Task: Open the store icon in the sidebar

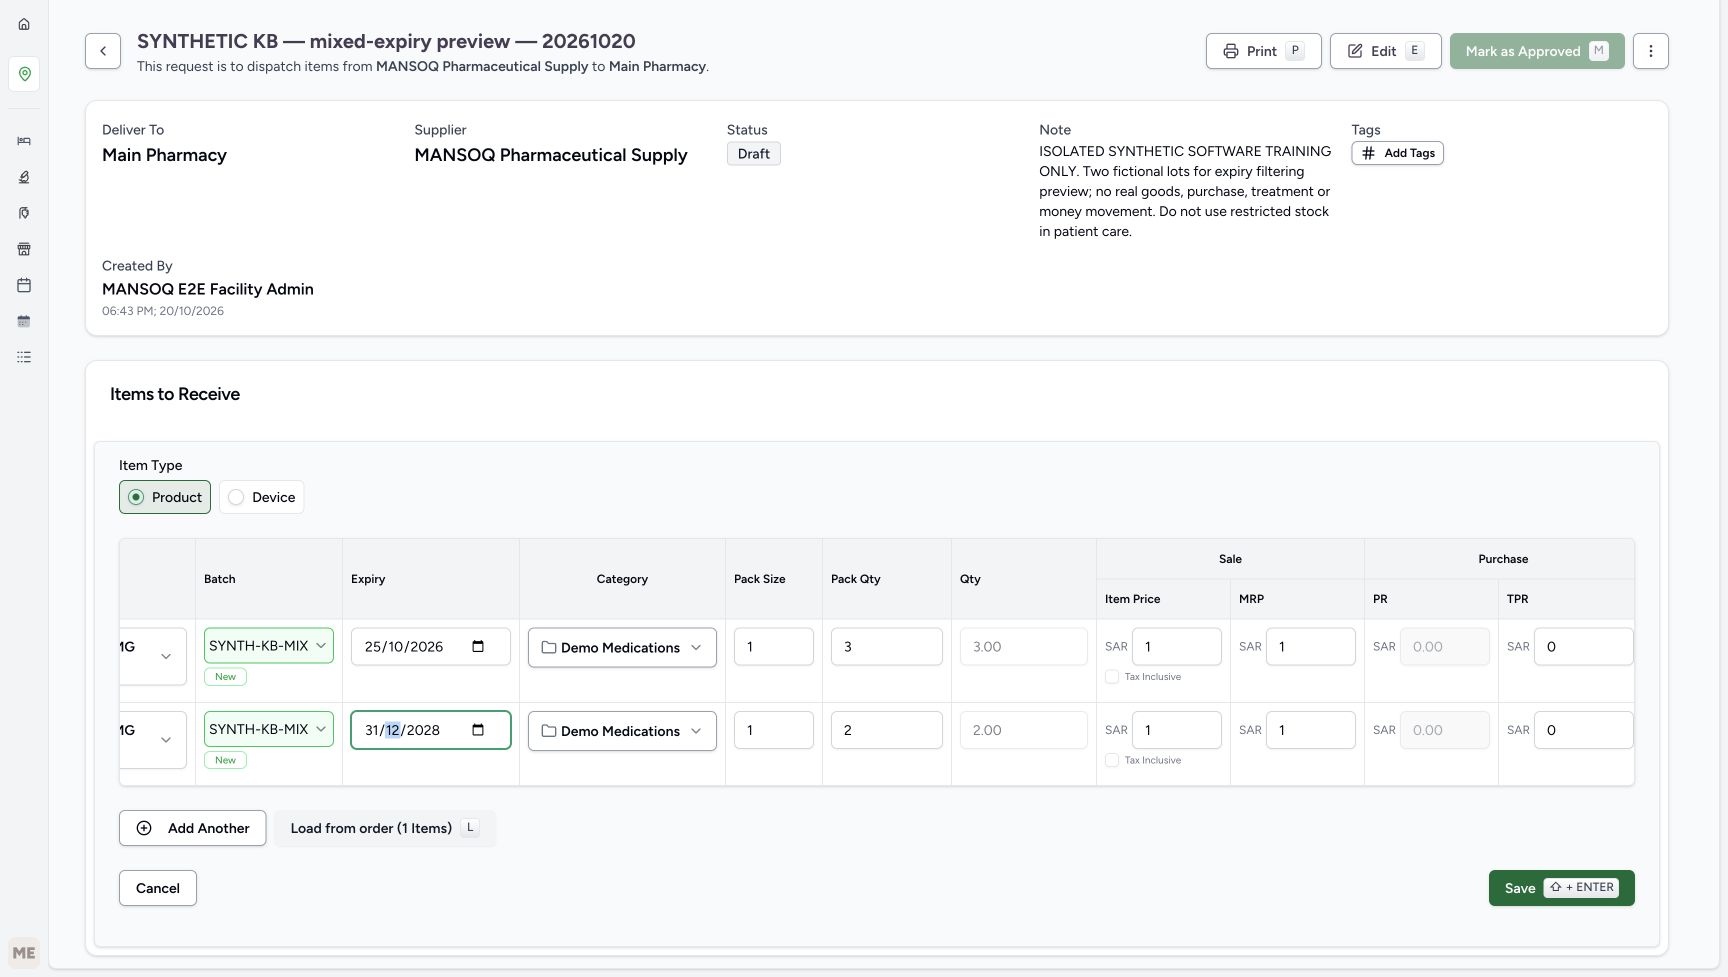Action: [24, 249]
